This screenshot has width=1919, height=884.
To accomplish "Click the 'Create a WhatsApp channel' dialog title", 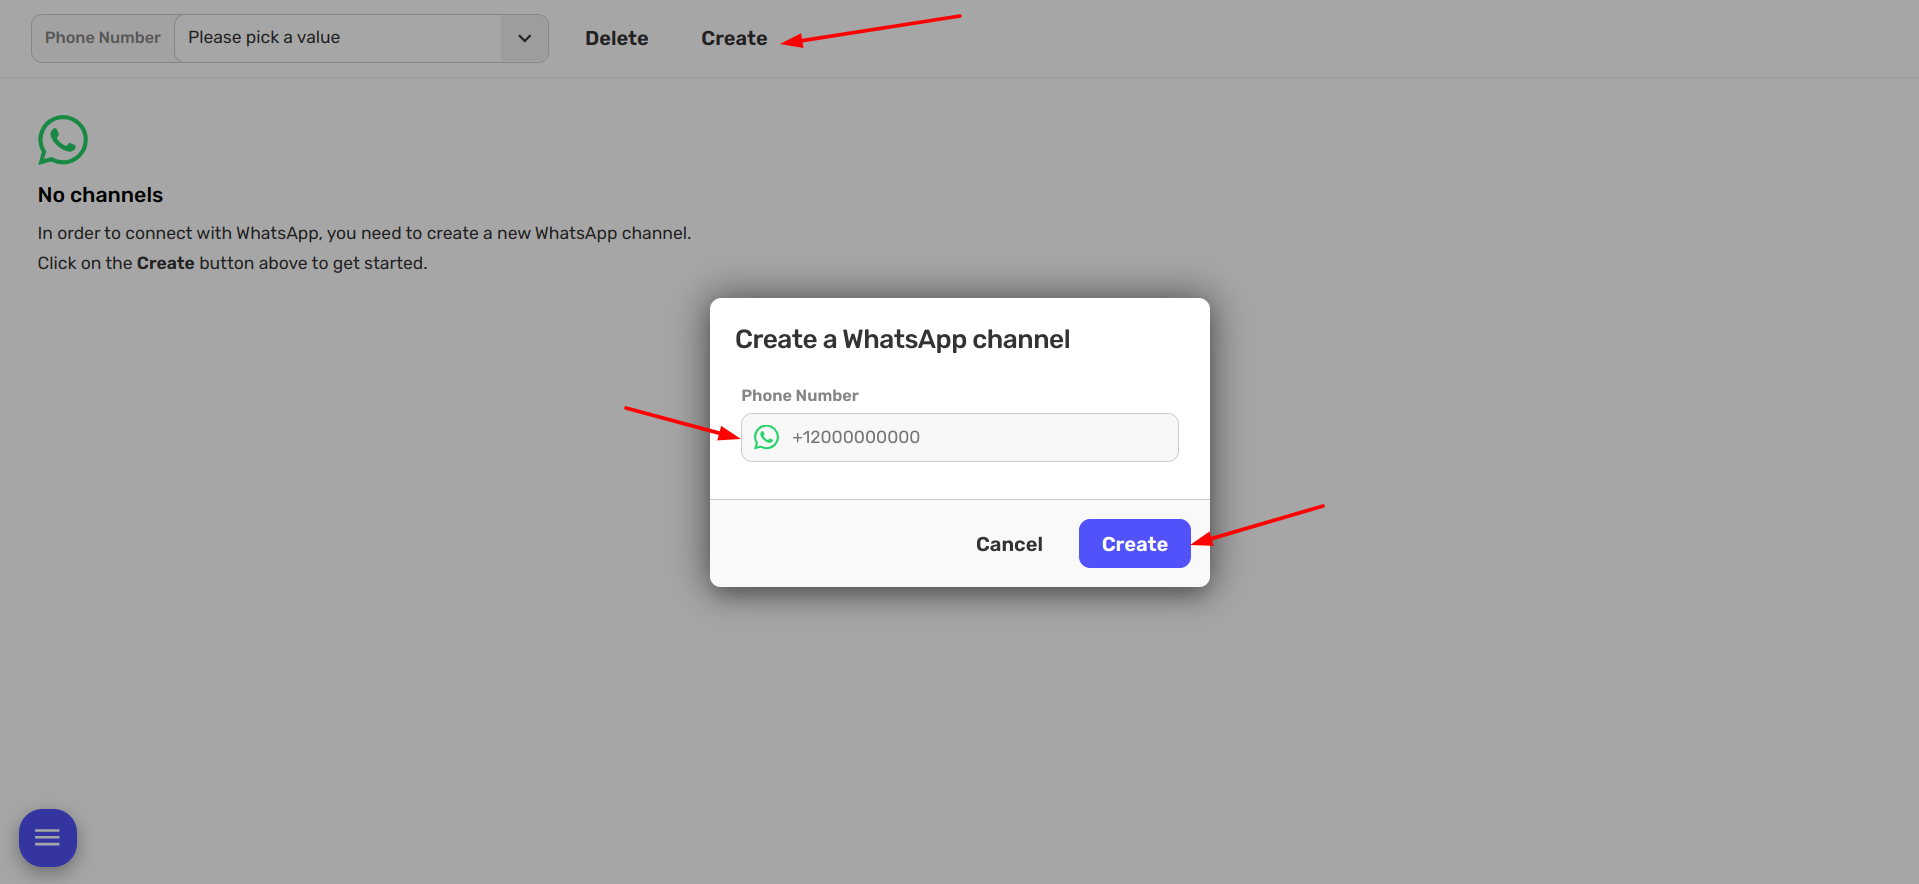I will [902, 339].
